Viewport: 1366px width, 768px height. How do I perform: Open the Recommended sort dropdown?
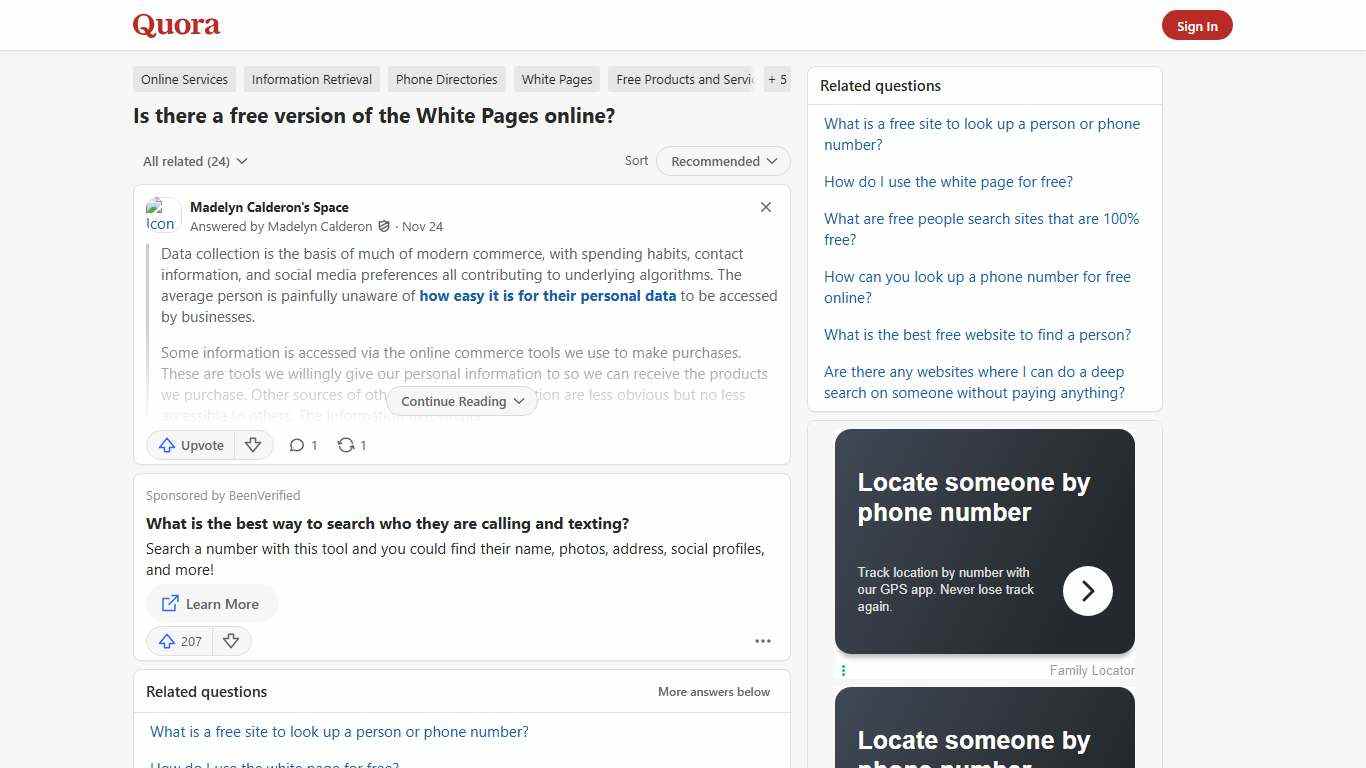point(722,161)
